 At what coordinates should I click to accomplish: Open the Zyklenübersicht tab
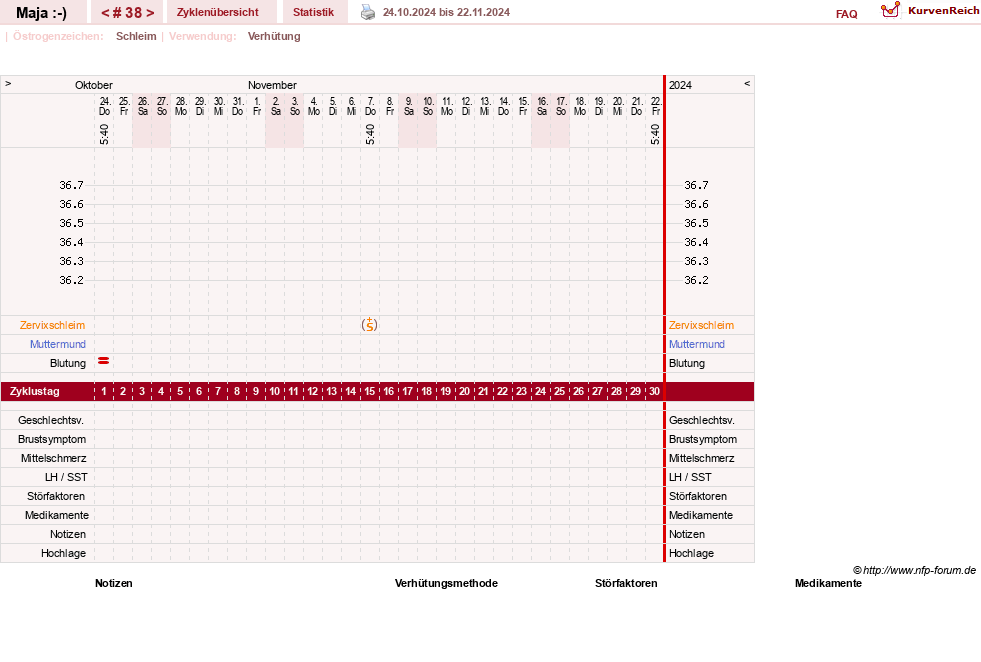tap(218, 13)
